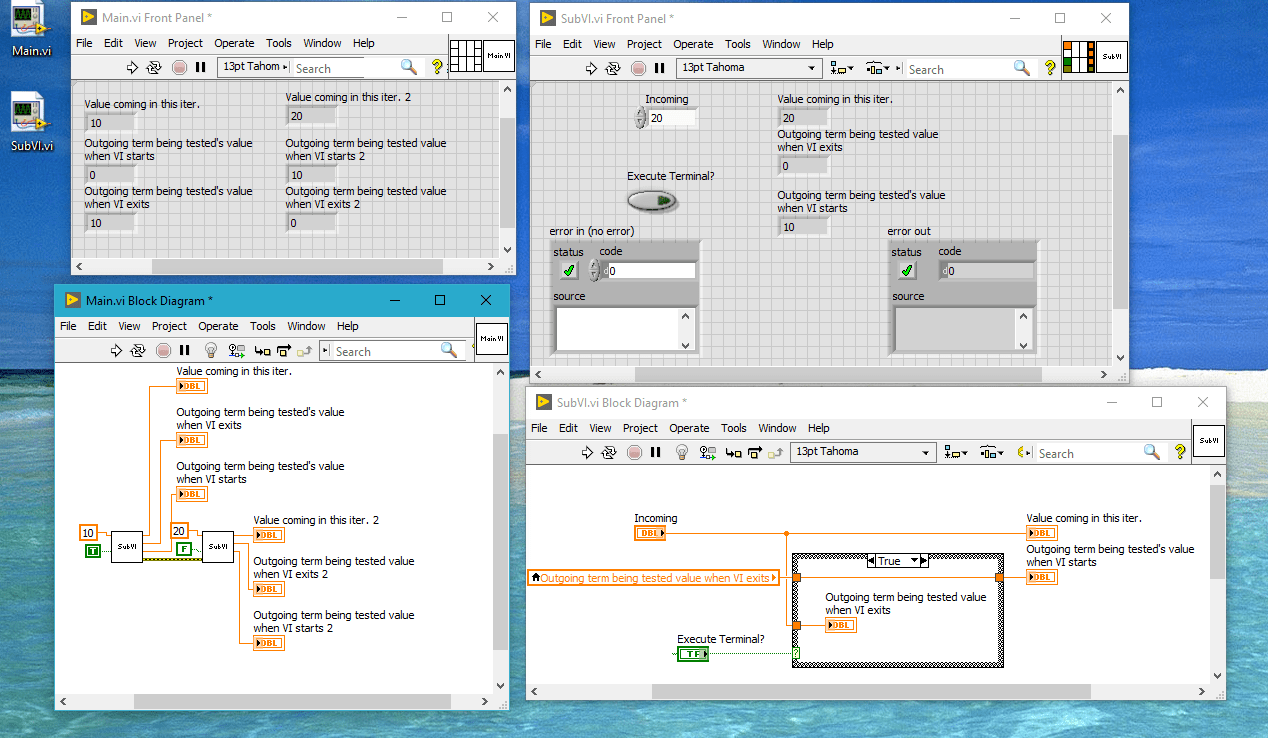This screenshot has width=1268, height=738.
Task: Step Over node in Main.vi block diagram
Action: 283,350
